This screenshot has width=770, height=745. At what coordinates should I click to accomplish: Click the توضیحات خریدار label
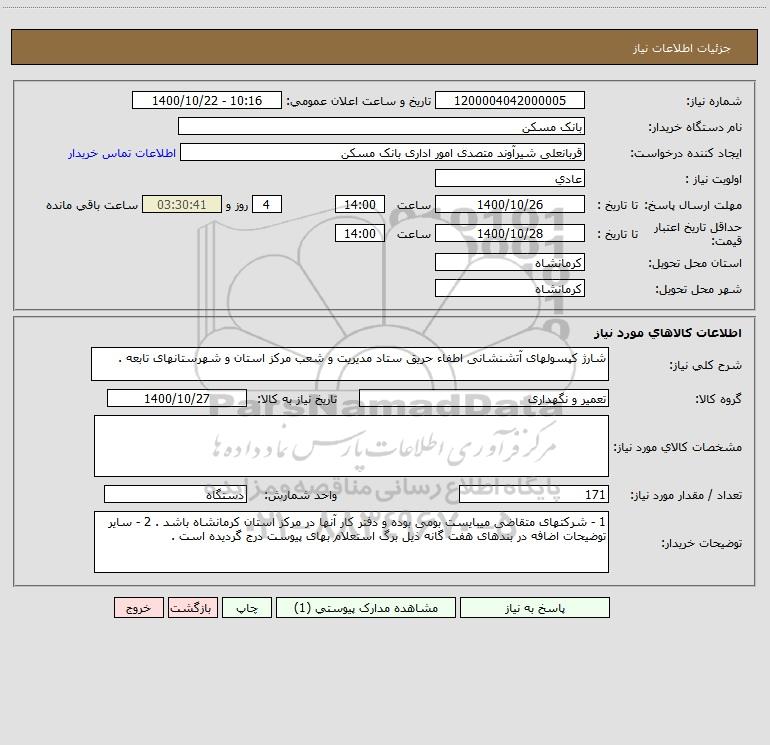click(x=702, y=543)
